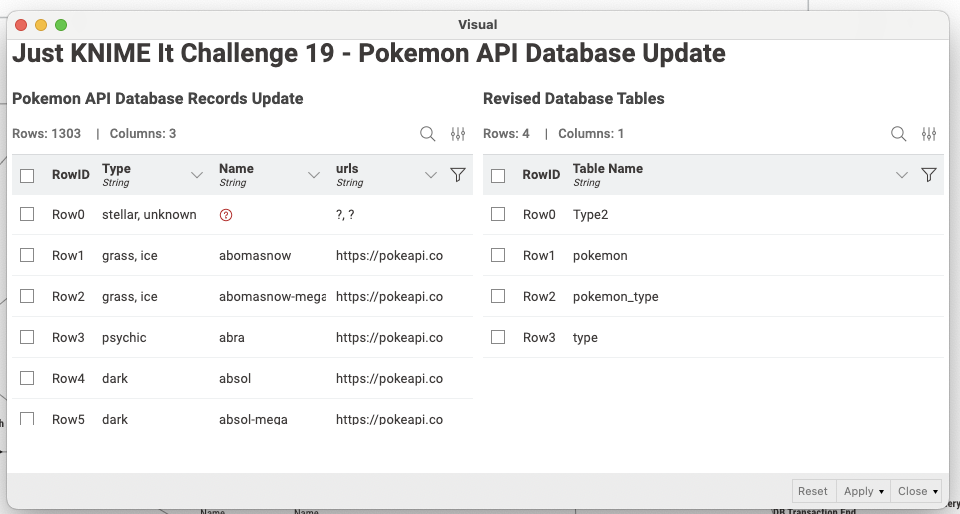Select all rows in Revised Database Tables
Screen dimensions: 960x514
click(498, 176)
